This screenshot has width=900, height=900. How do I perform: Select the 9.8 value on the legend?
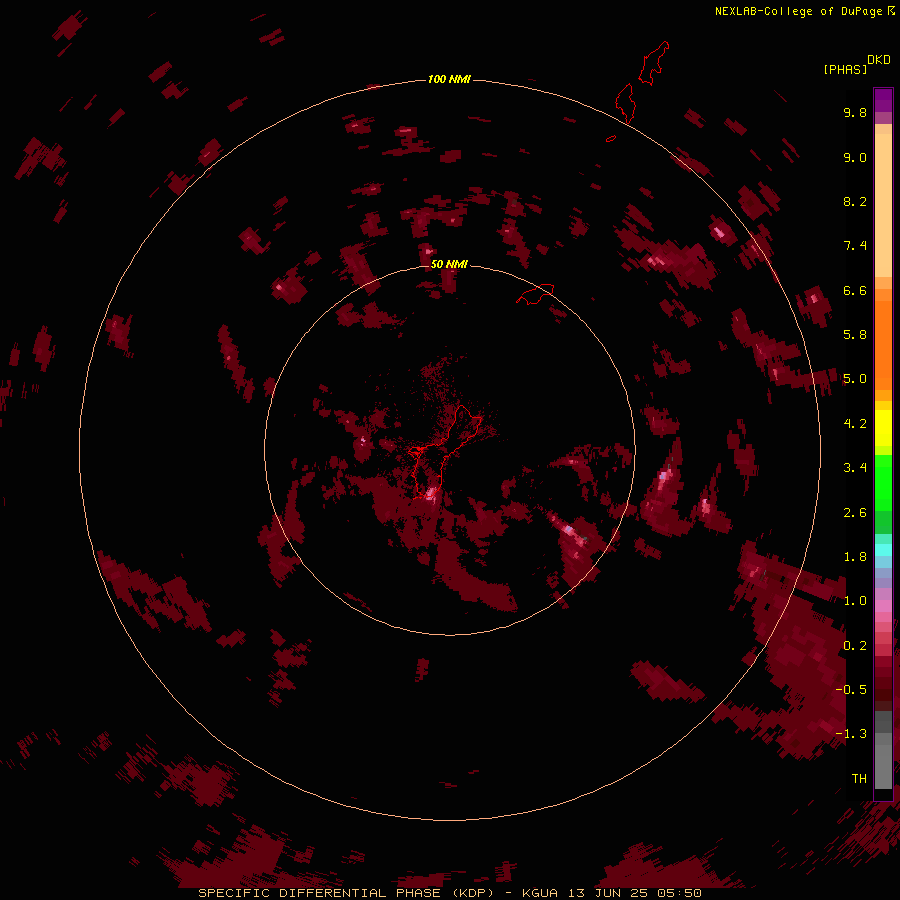coord(855,112)
